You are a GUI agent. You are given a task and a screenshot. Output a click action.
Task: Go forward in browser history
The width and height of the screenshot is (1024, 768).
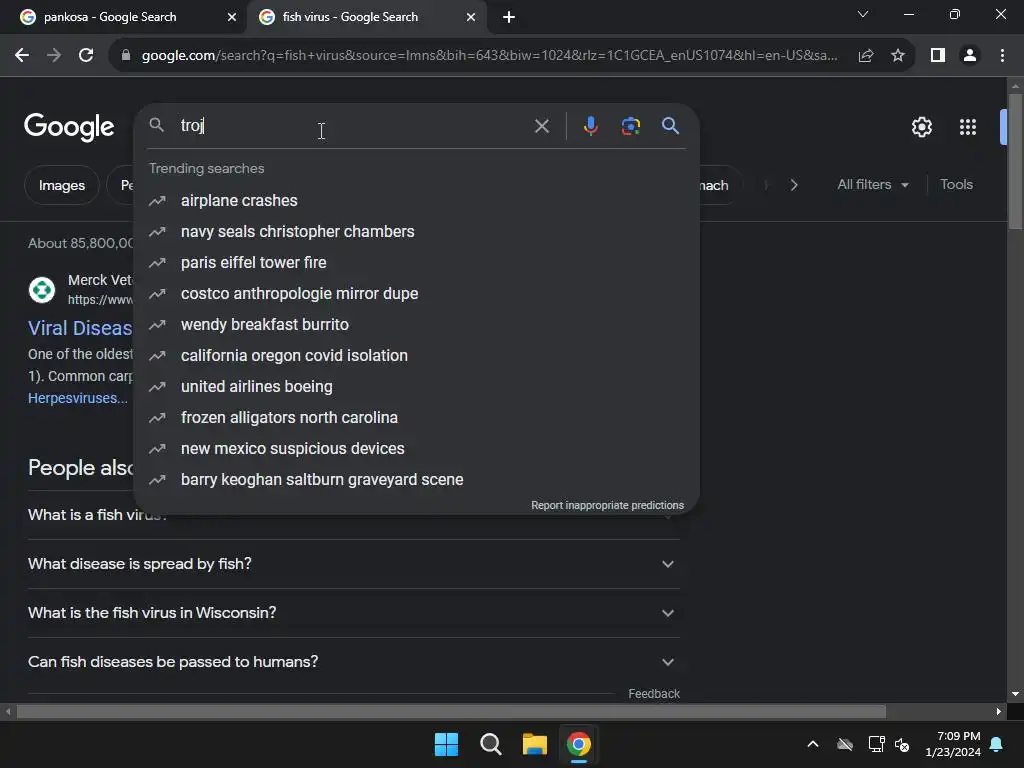[54, 56]
